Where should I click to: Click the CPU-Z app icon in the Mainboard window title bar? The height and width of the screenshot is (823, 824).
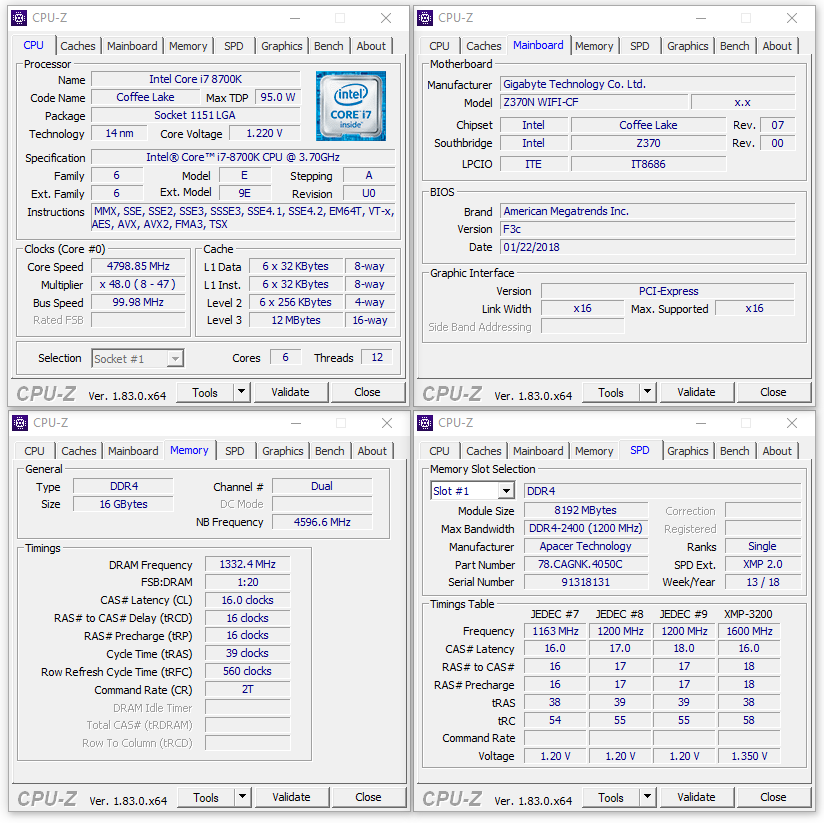coord(425,18)
